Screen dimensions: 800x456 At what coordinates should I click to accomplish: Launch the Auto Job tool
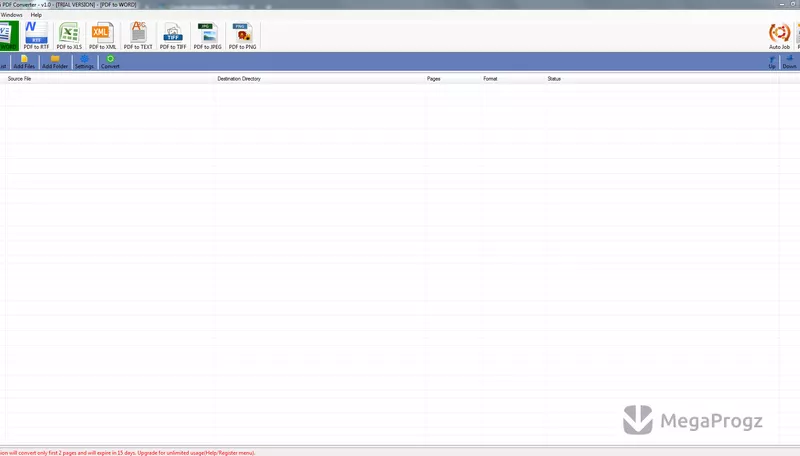(779, 36)
